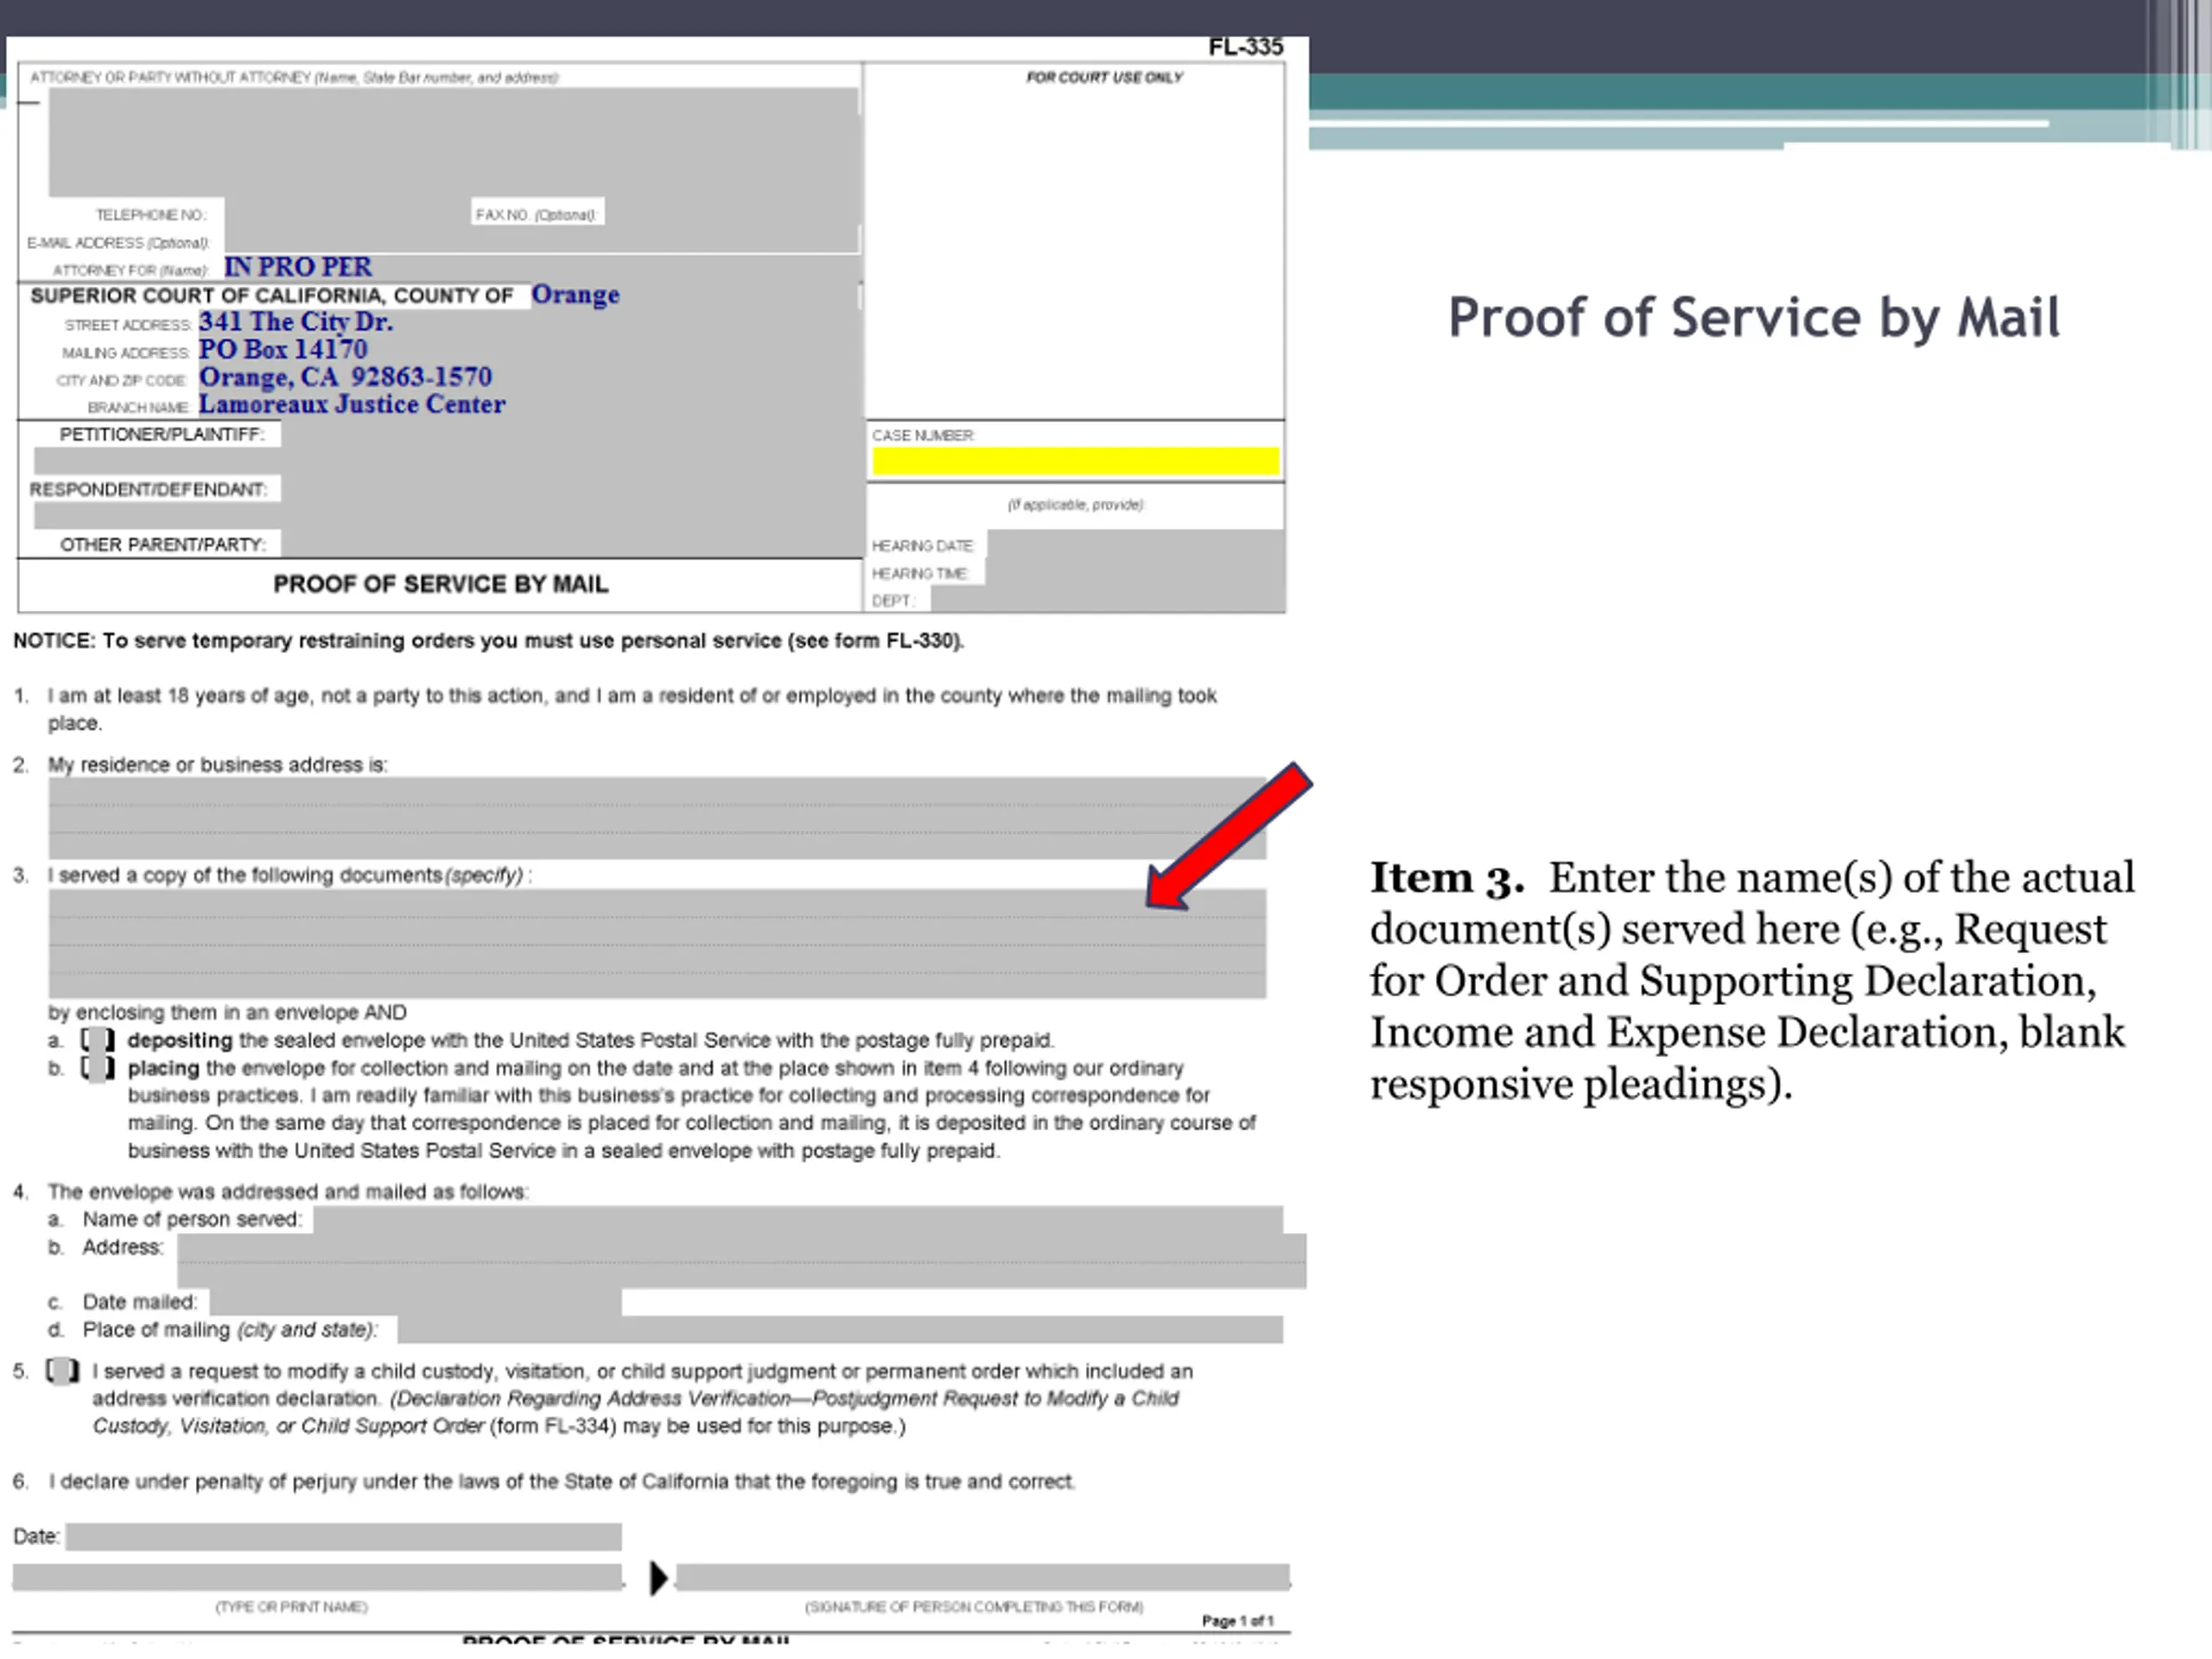The width and height of the screenshot is (2212, 1659).
Task: Click the Name of person served field
Action: [798, 1219]
